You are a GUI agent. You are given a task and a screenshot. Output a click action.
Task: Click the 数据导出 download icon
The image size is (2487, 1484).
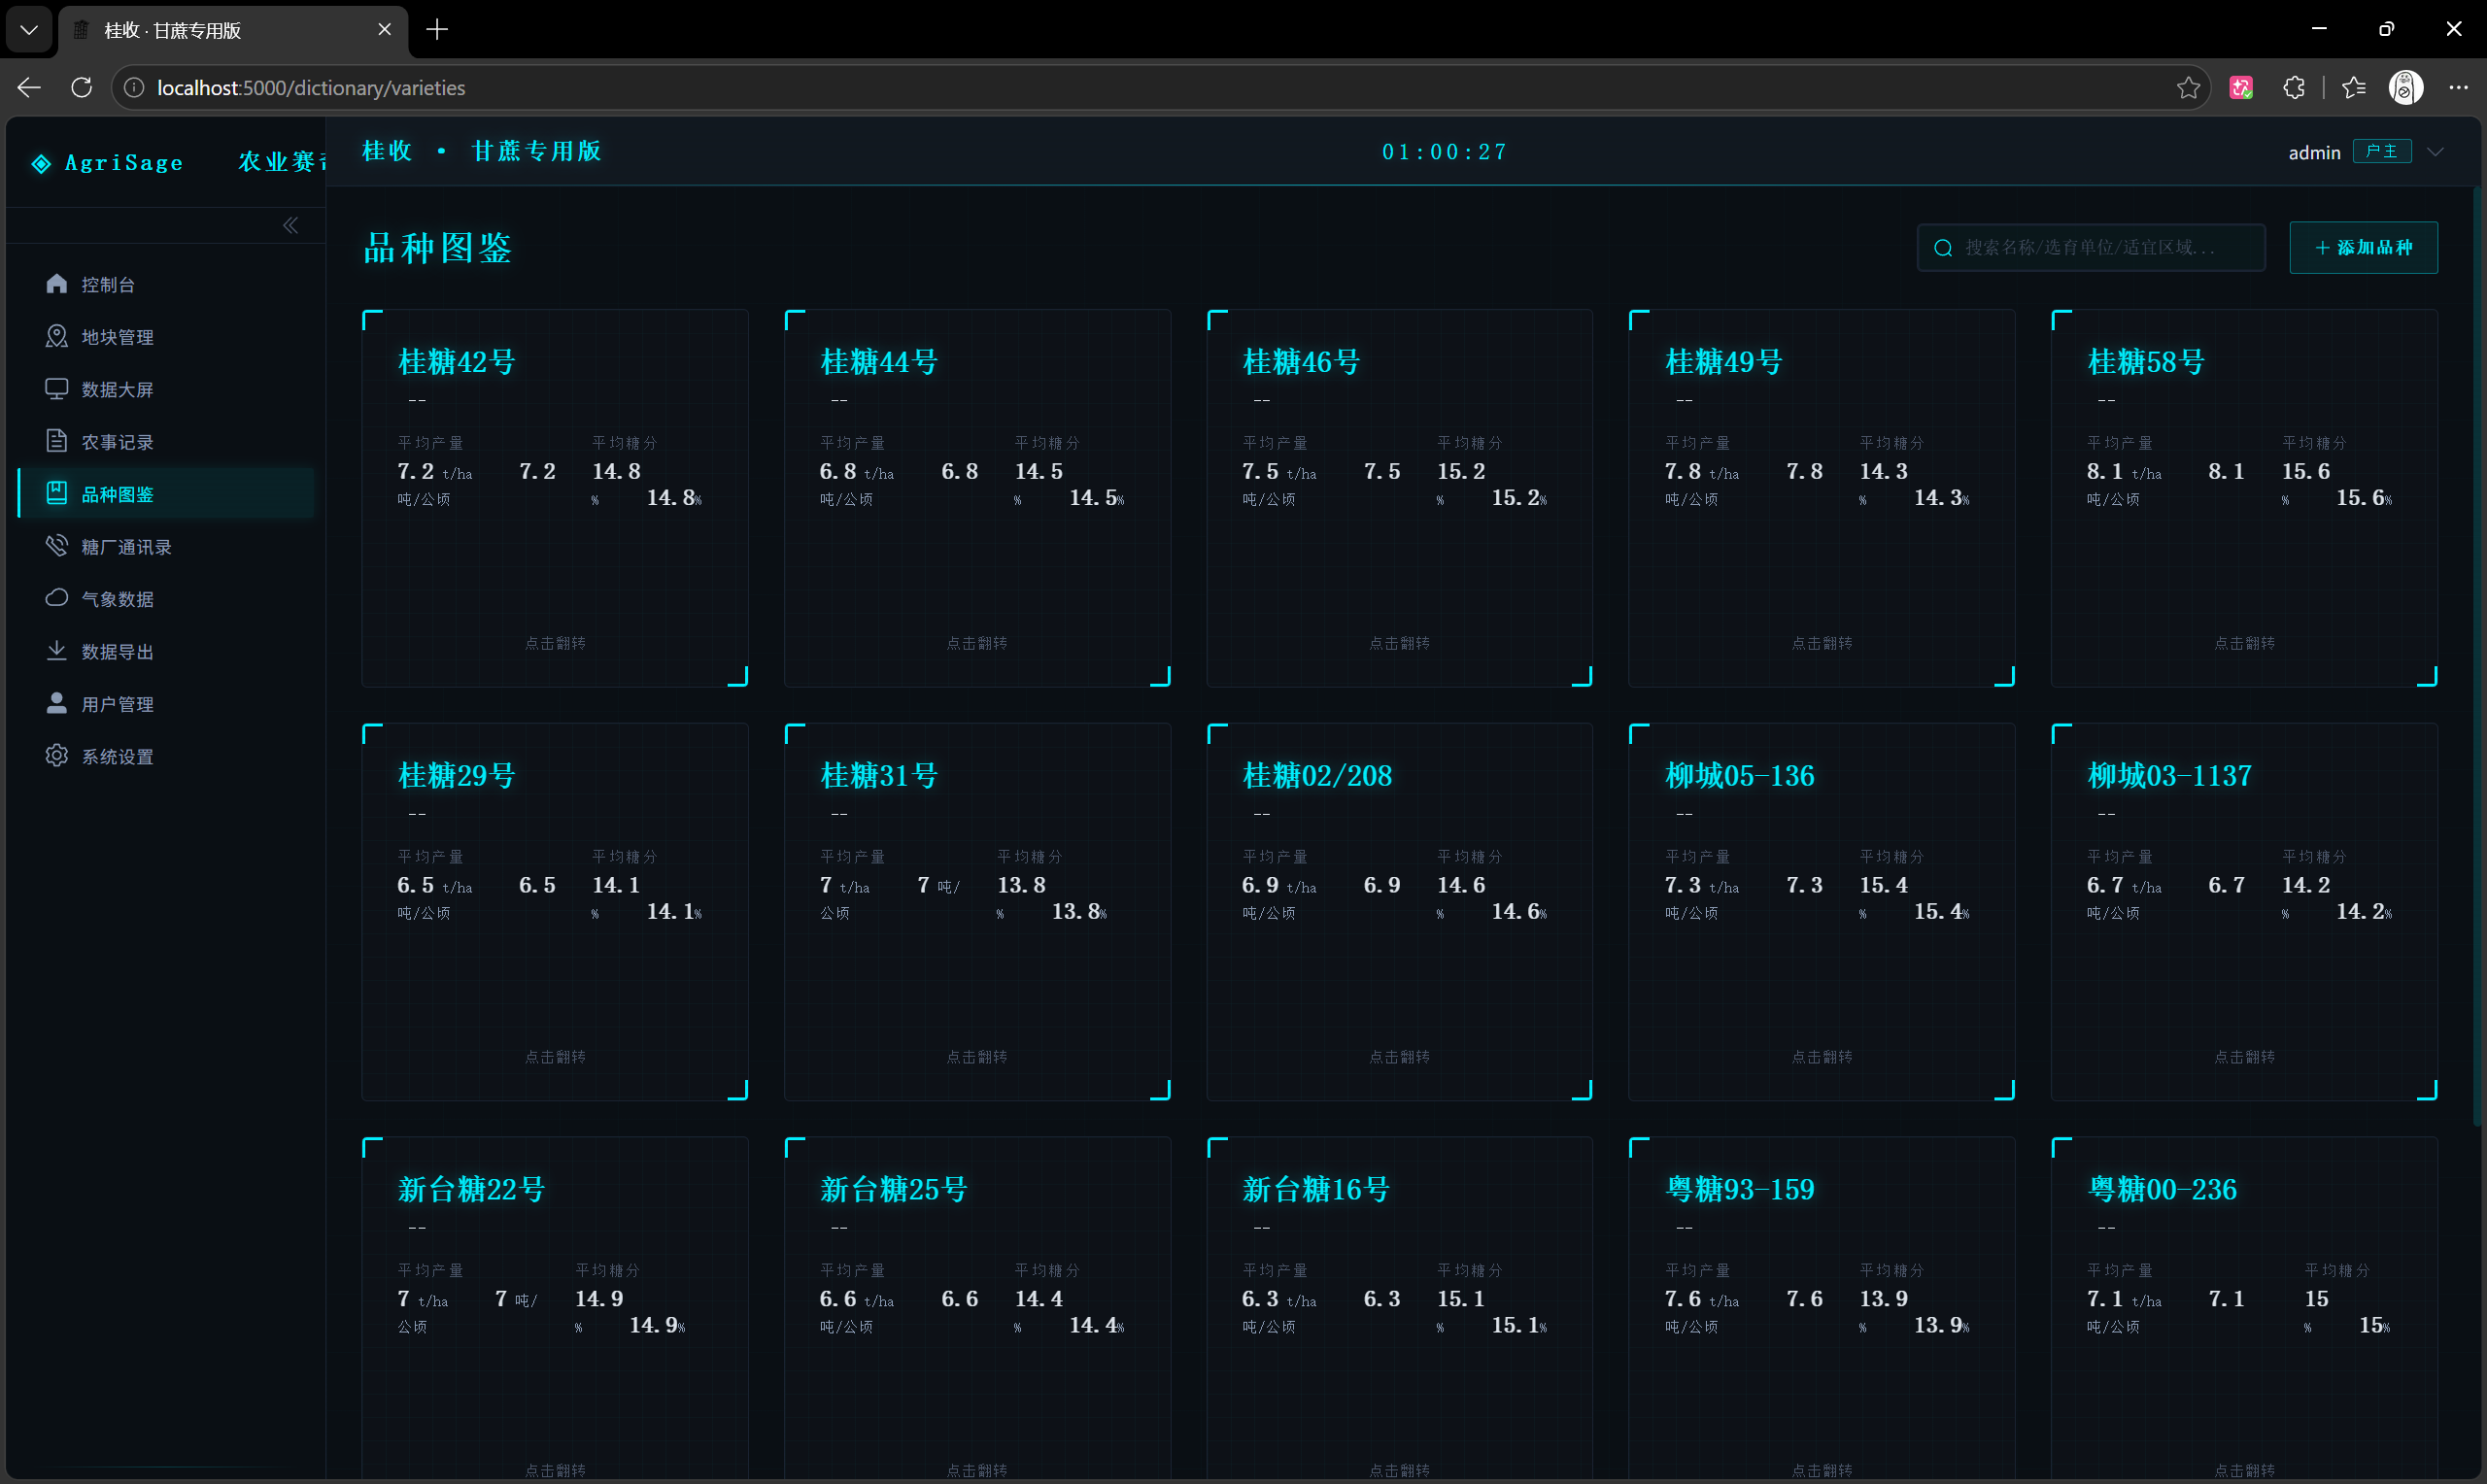[57, 651]
